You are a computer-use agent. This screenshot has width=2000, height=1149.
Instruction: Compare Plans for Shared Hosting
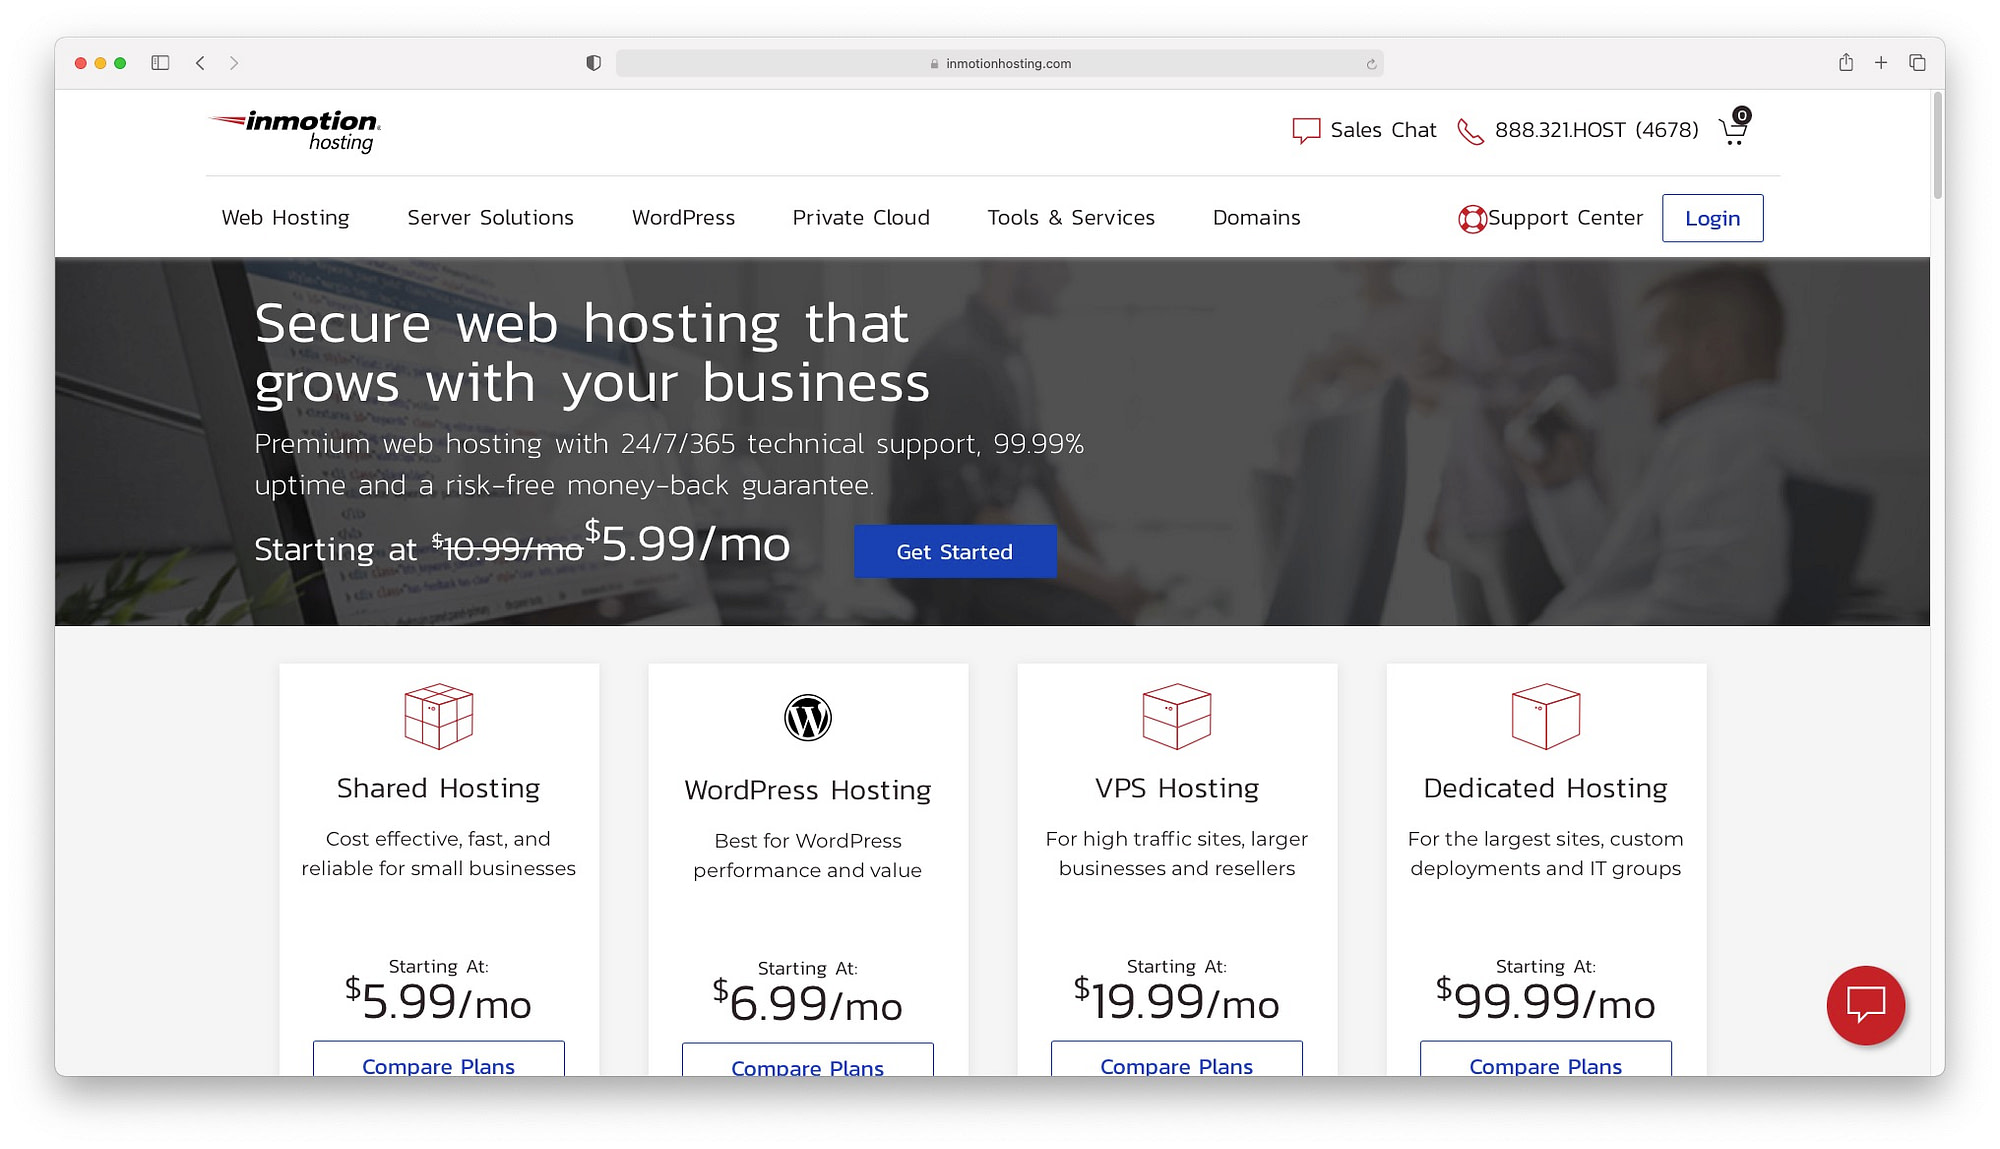[439, 1059]
